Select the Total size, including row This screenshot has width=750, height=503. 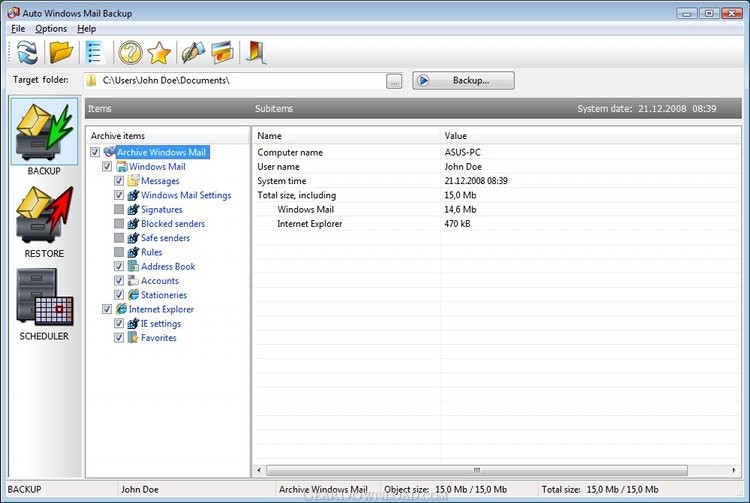[496, 195]
